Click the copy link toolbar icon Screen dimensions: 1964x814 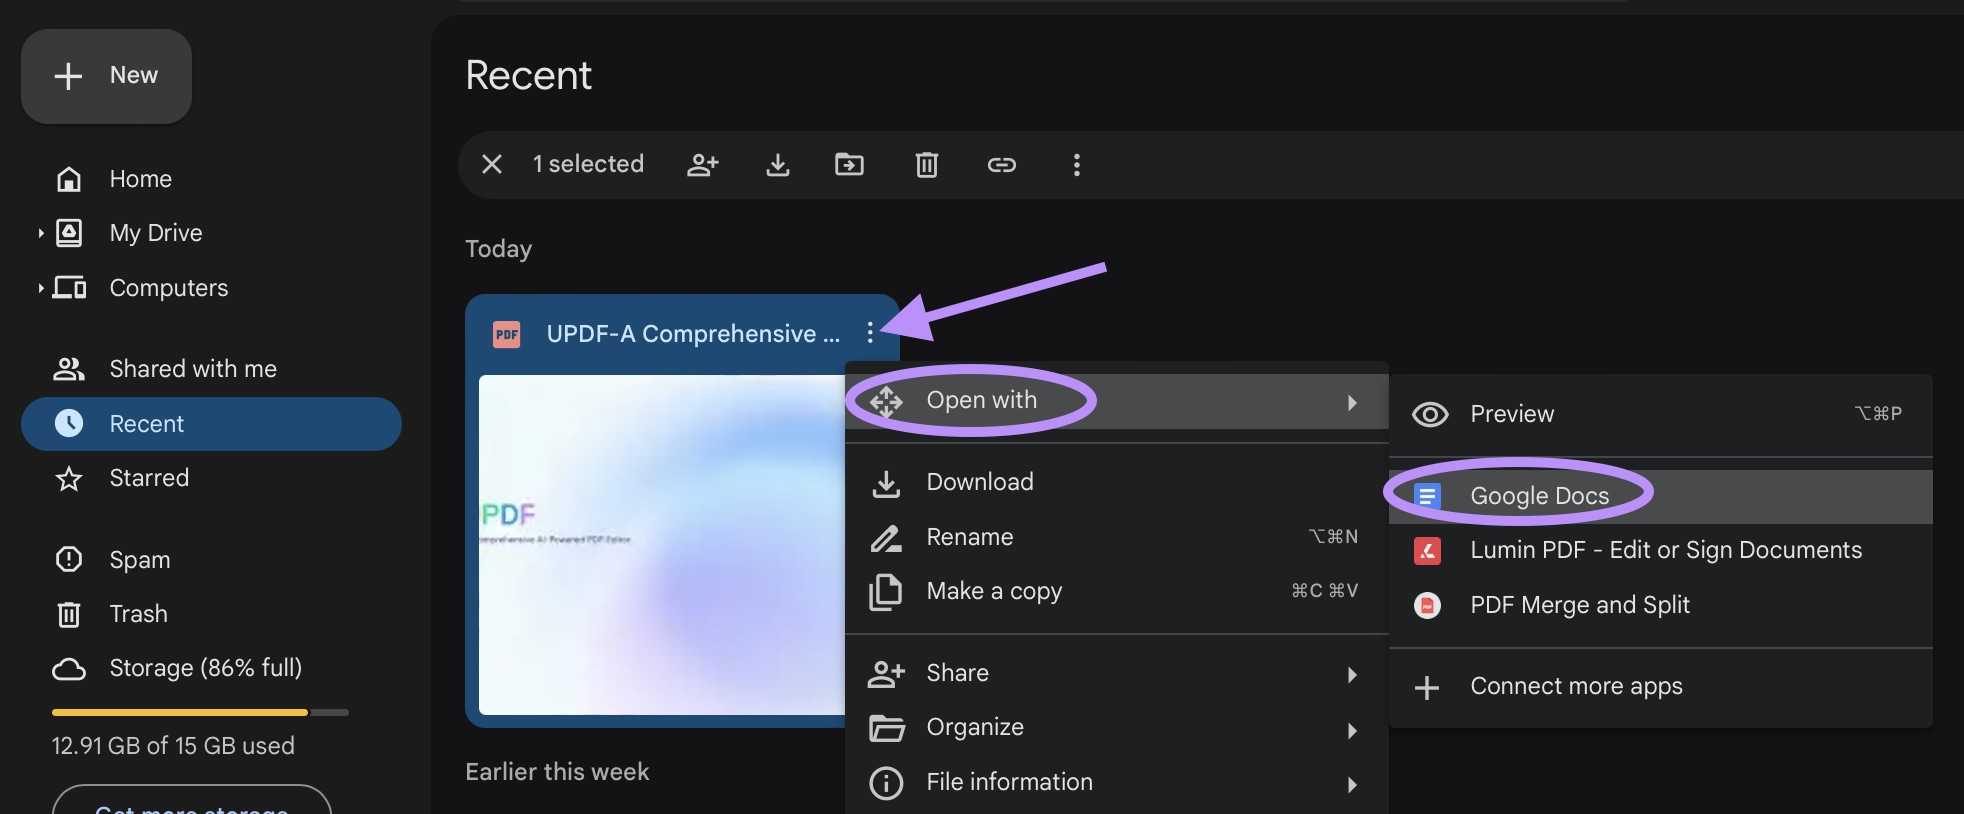(x=1001, y=164)
